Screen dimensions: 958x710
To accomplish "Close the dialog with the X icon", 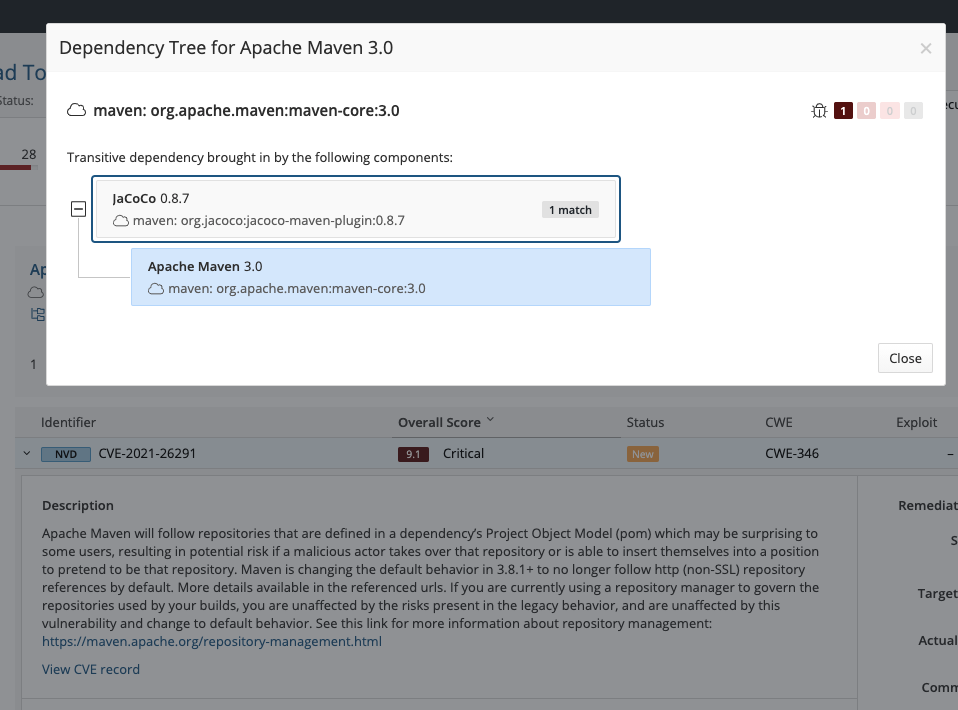I will [926, 48].
